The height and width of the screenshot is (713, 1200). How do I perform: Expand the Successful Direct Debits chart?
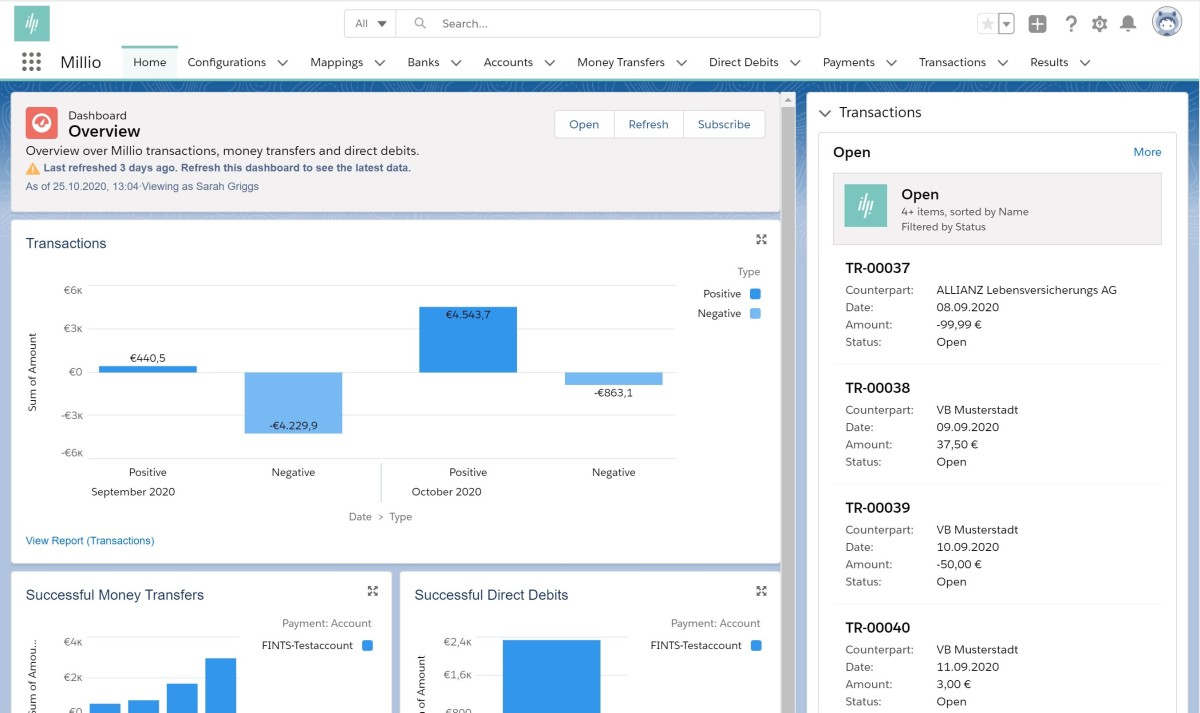(762, 591)
